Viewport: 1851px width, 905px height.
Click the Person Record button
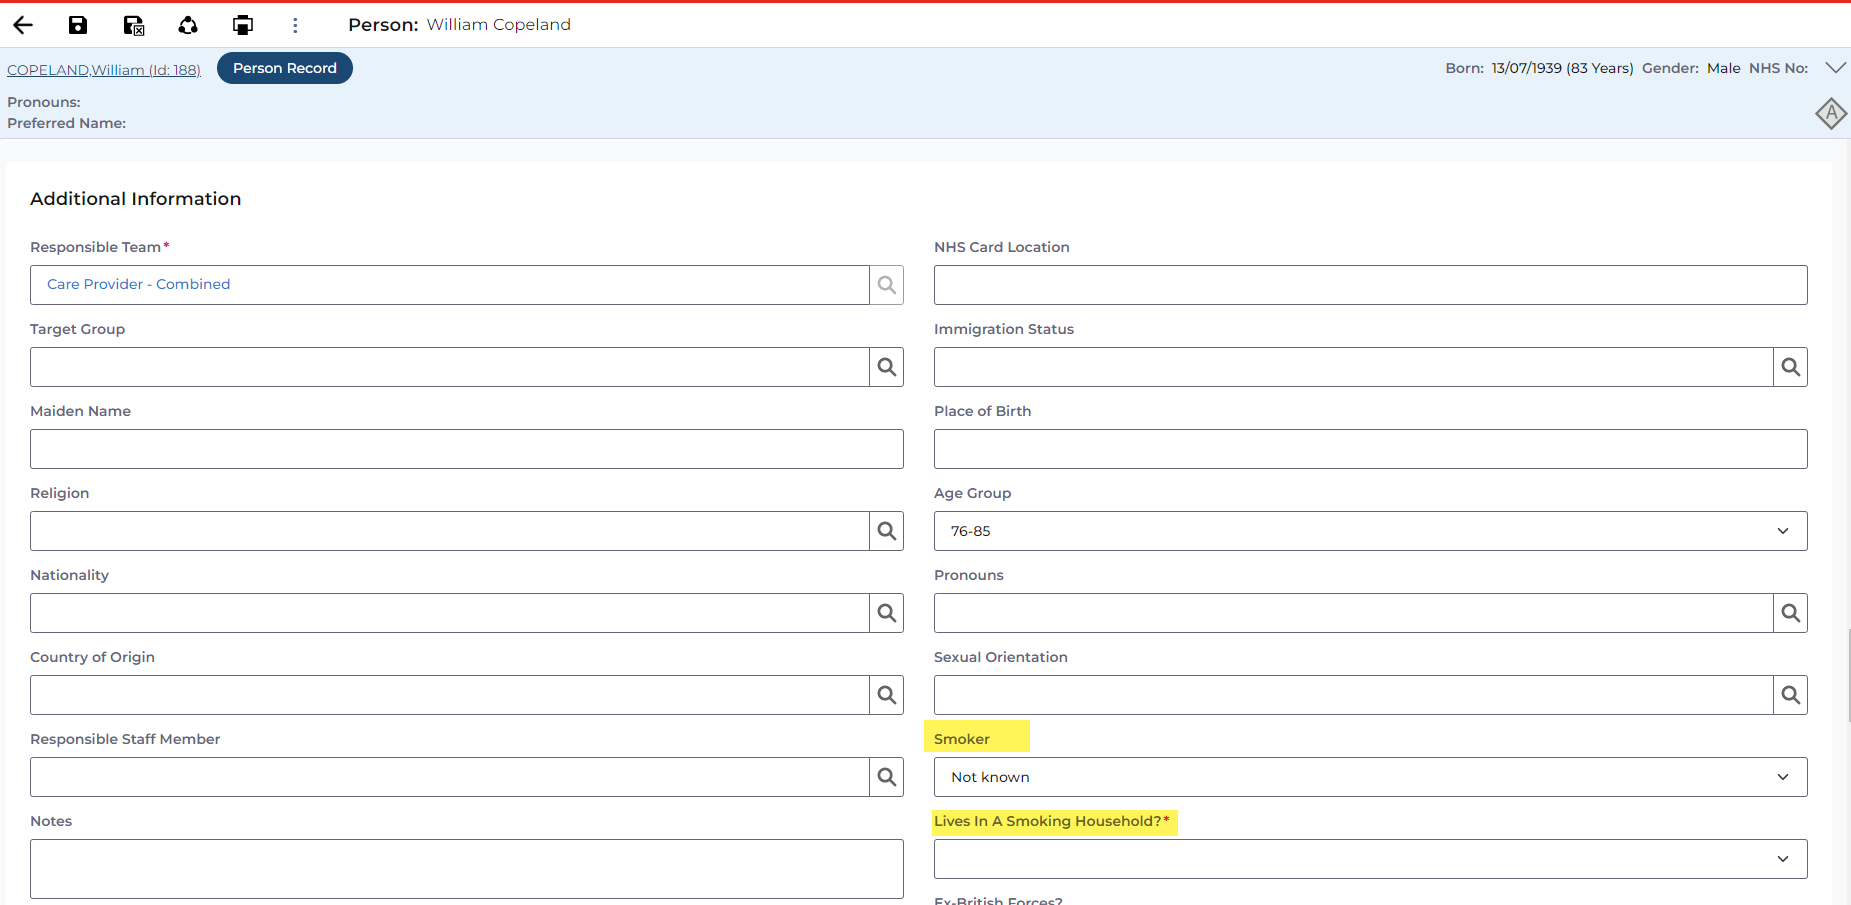[285, 68]
